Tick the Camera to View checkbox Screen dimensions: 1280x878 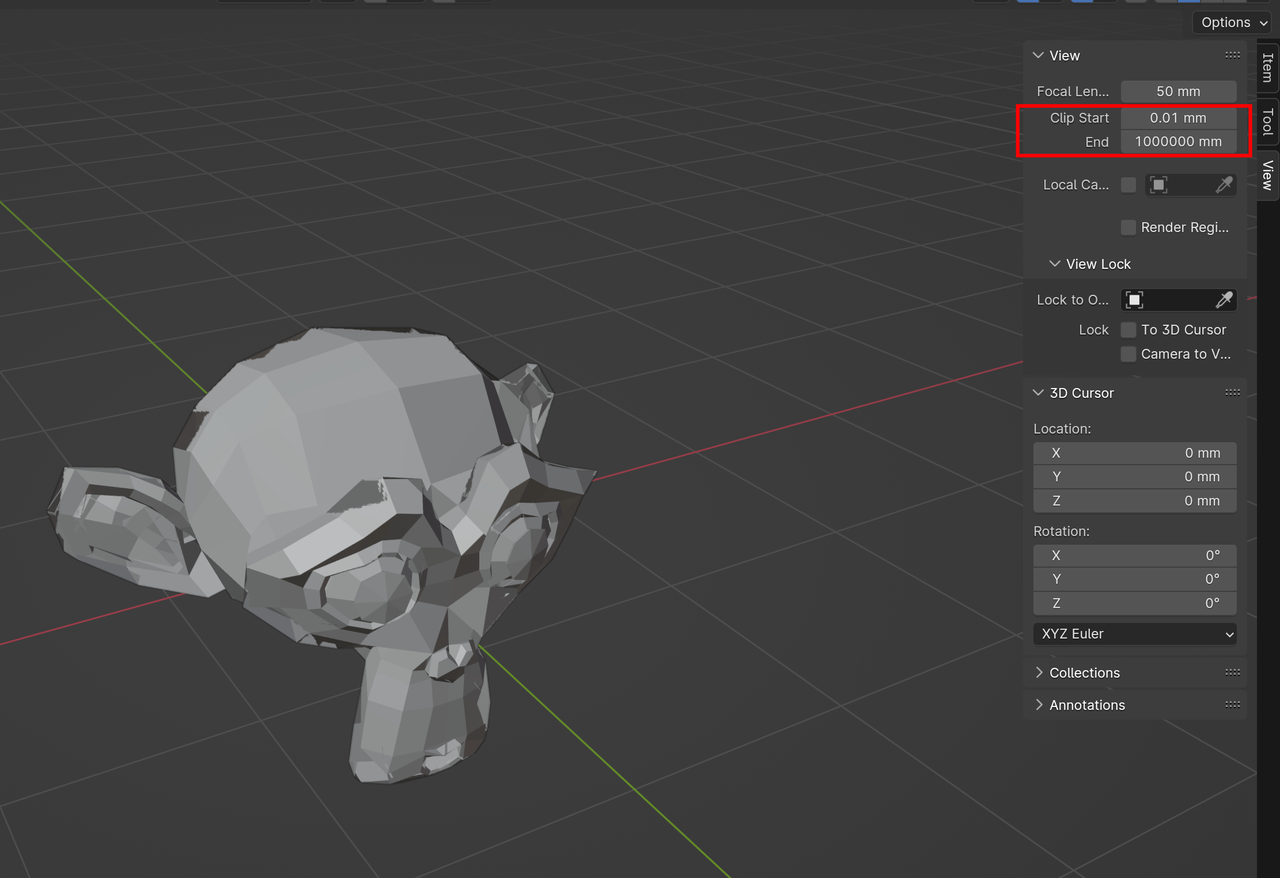click(1128, 354)
